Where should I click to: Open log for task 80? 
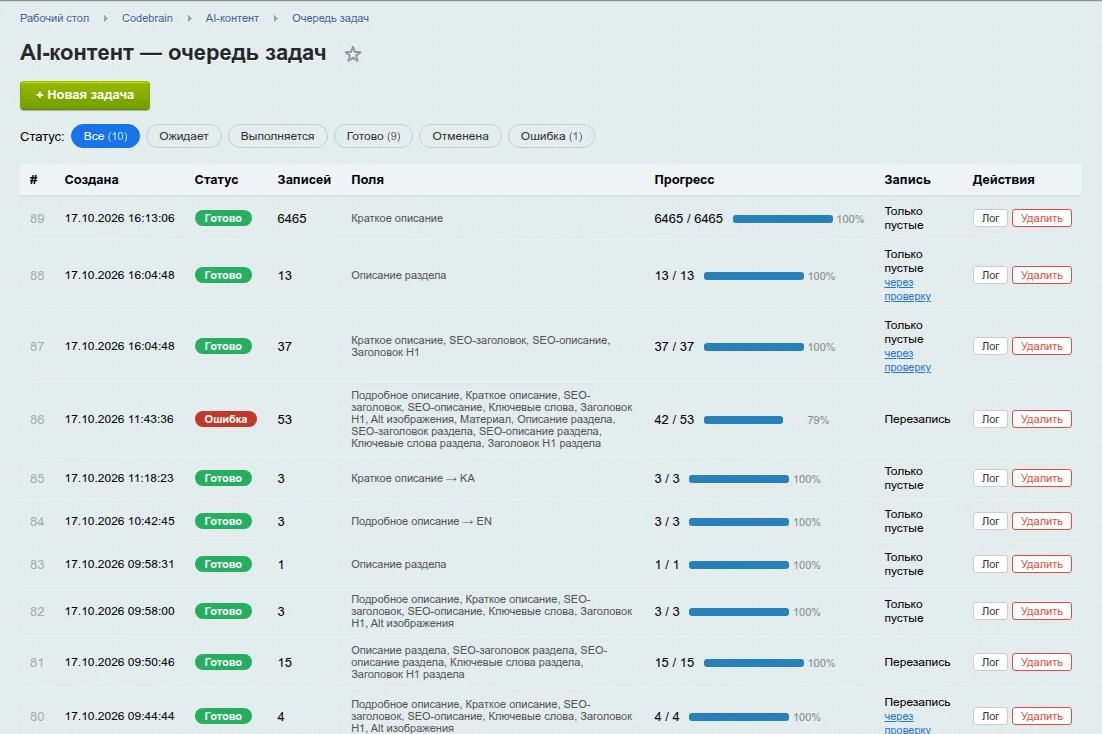pyautogui.click(x=990, y=716)
